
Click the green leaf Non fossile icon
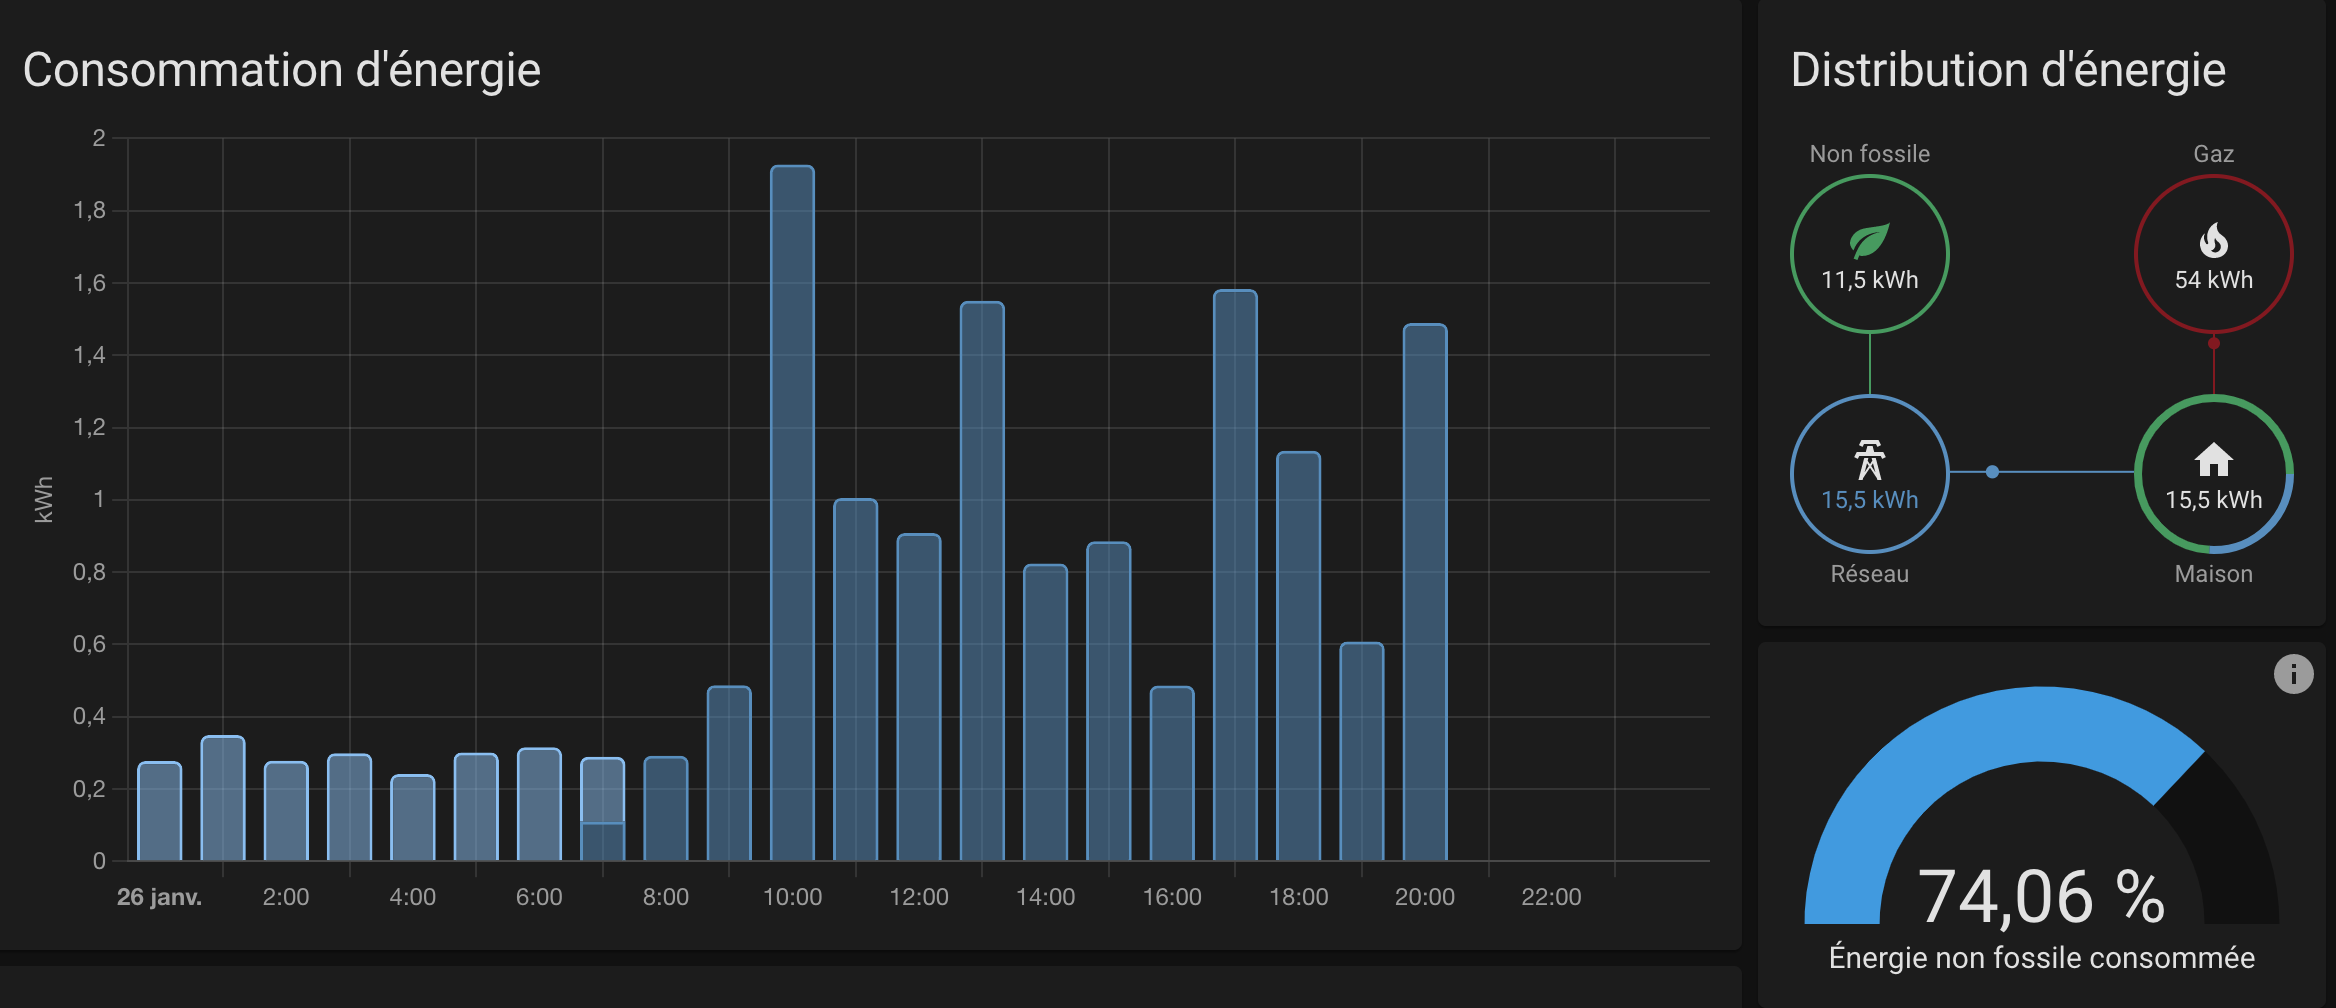click(x=1869, y=241)
